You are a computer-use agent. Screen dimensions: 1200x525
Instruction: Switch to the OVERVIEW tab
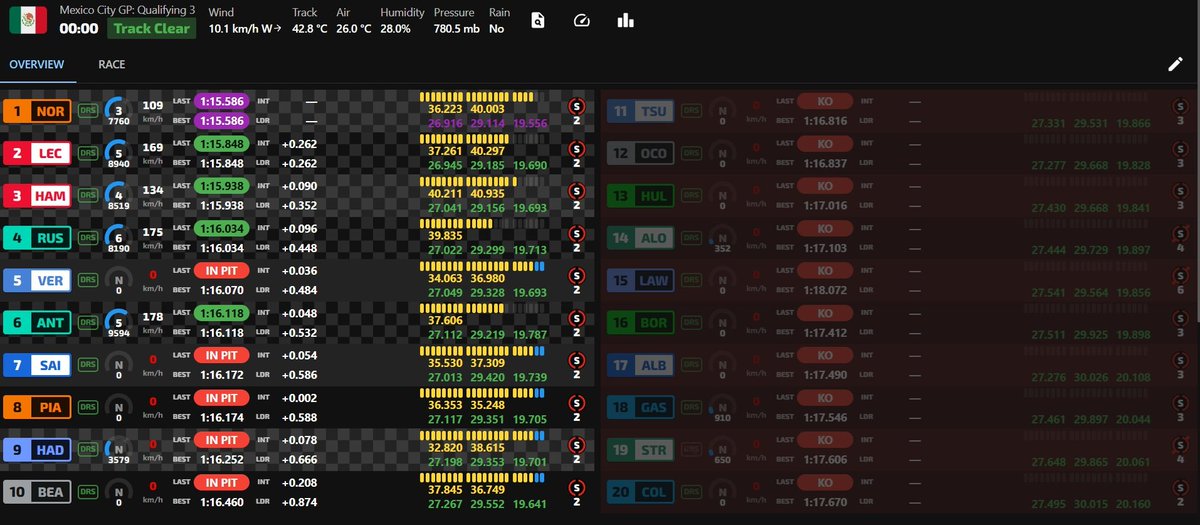click(x=37, y=64)
